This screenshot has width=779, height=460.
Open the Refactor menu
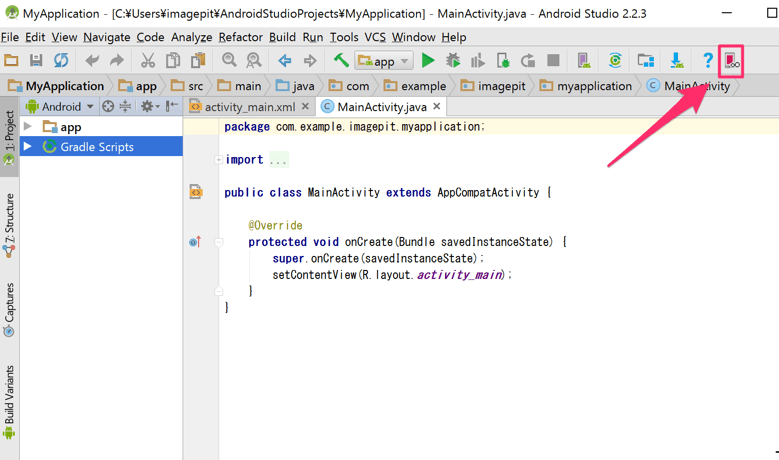[x=240, y=37]
